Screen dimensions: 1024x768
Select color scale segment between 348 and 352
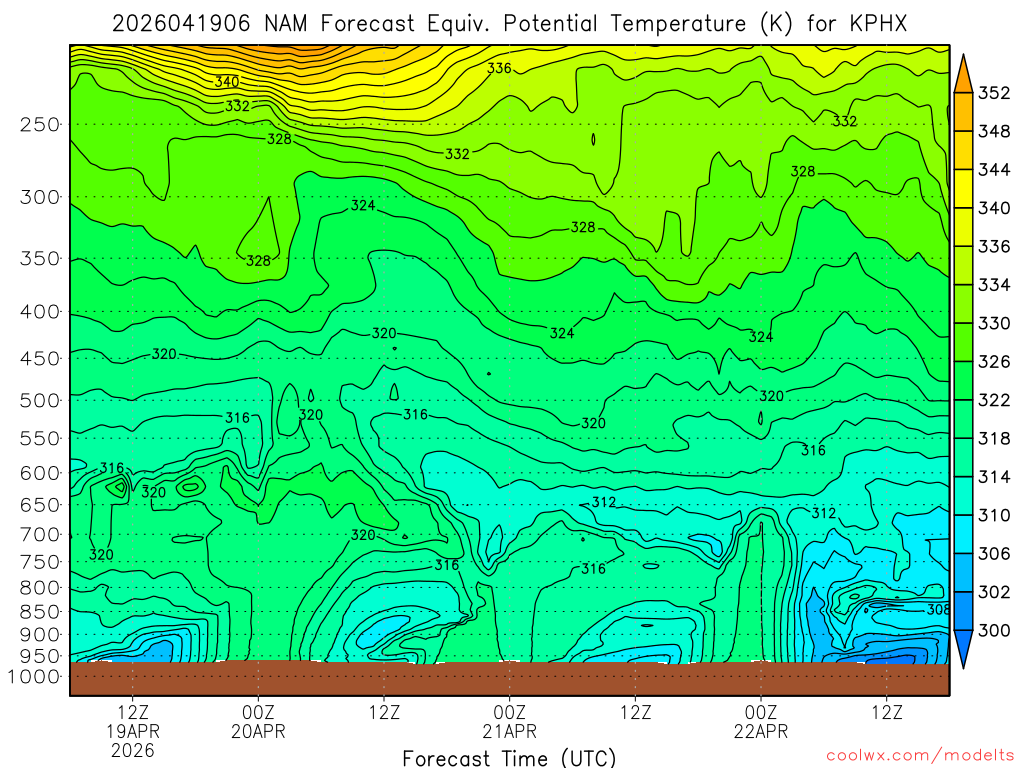(963, 112)
